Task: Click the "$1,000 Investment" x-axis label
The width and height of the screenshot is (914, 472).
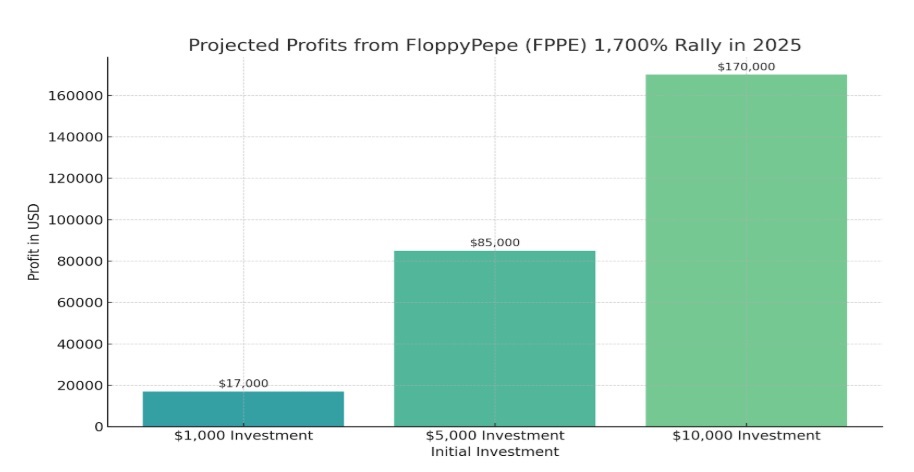Action: pos(243,435)
